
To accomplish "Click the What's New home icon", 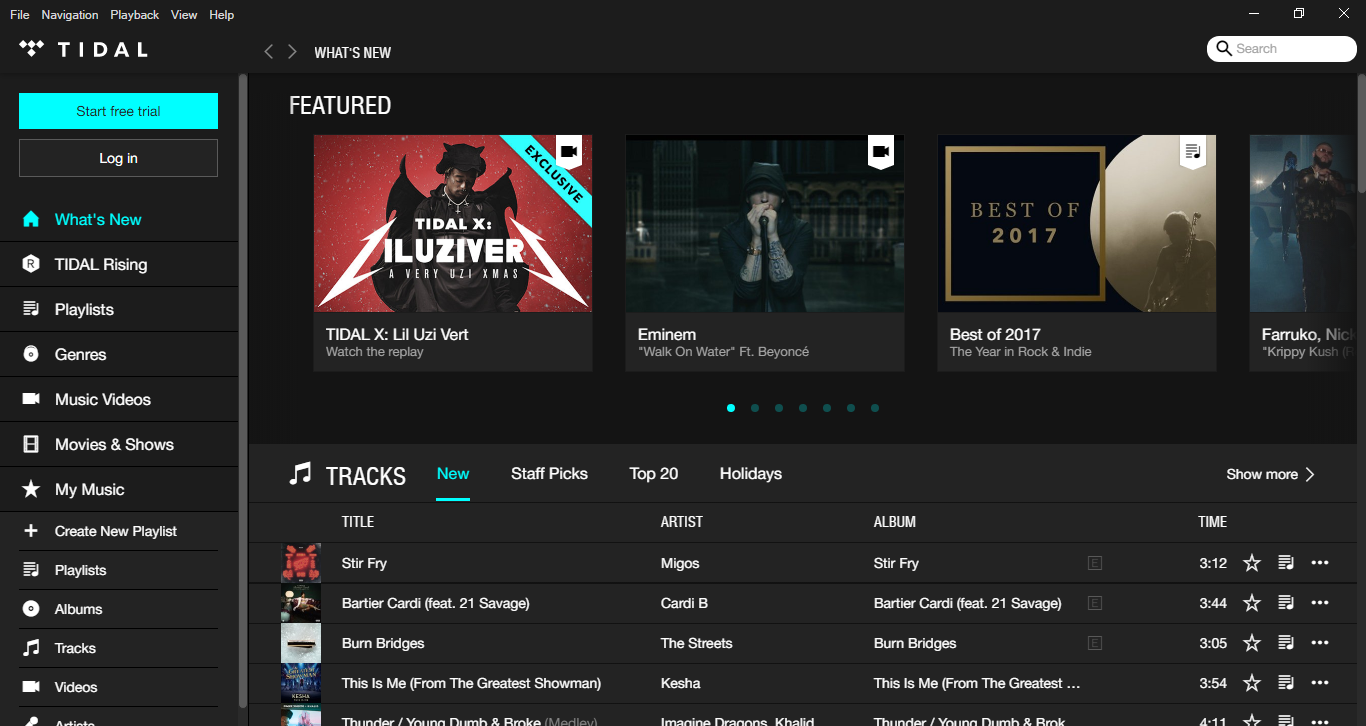I will click(x=31, y=219).
